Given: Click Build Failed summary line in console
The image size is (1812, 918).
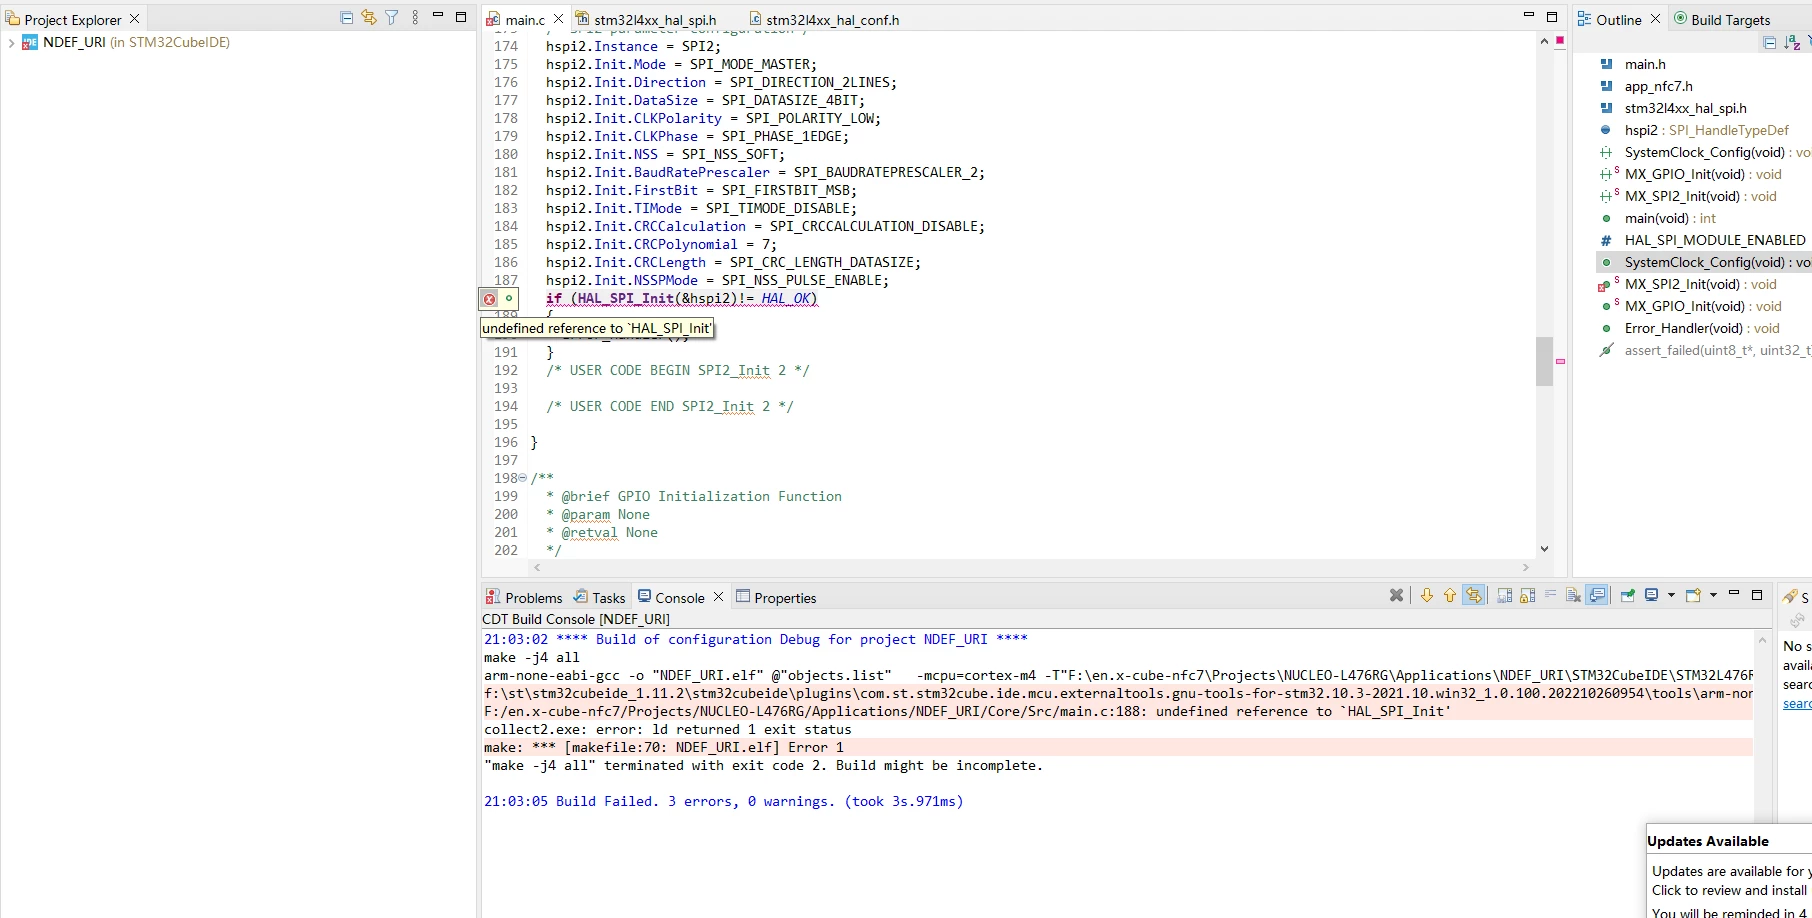Looking at the screenshot, I should [x=724, y=802].
